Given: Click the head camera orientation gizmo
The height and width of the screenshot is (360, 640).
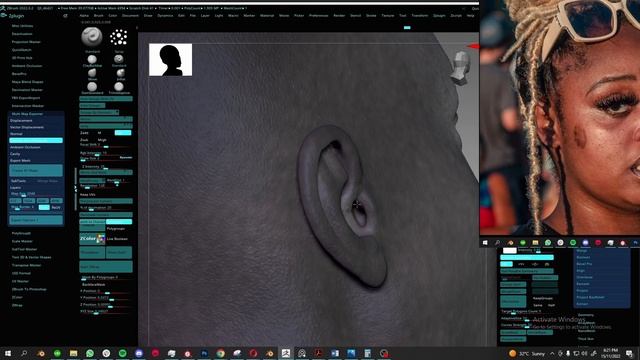Looking at the screenshot, I should (461, 67).
